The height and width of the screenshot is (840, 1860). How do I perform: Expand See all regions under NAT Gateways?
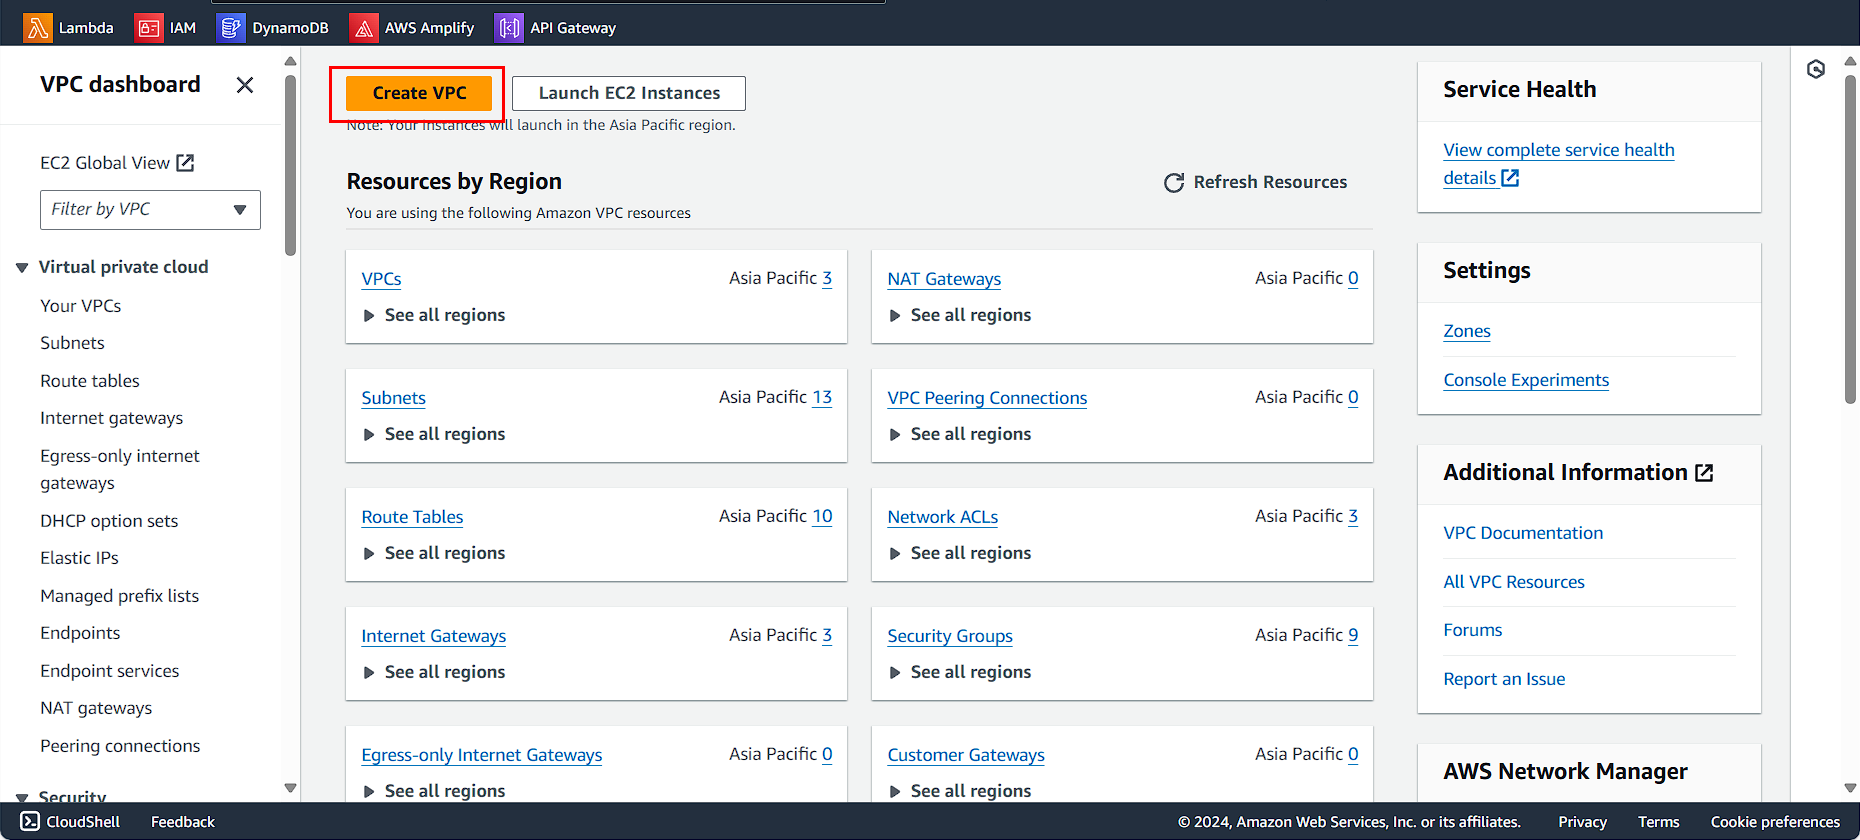(x=960, y=315)
